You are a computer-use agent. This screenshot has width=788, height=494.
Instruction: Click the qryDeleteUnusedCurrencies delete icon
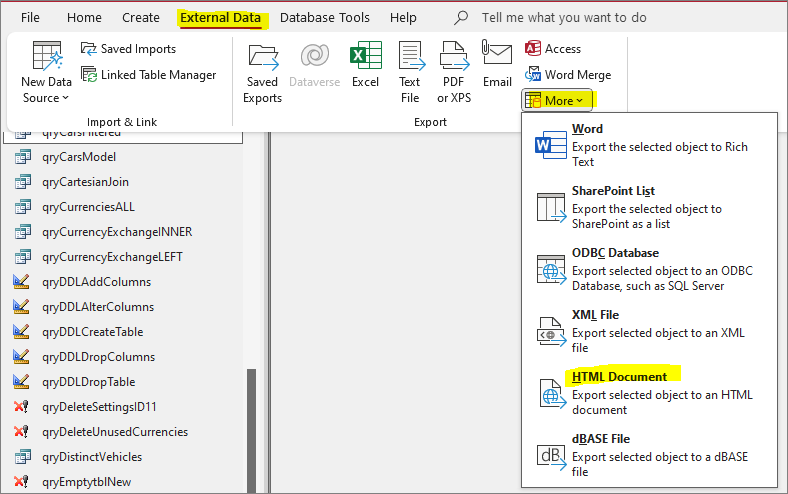pos(22,432)
